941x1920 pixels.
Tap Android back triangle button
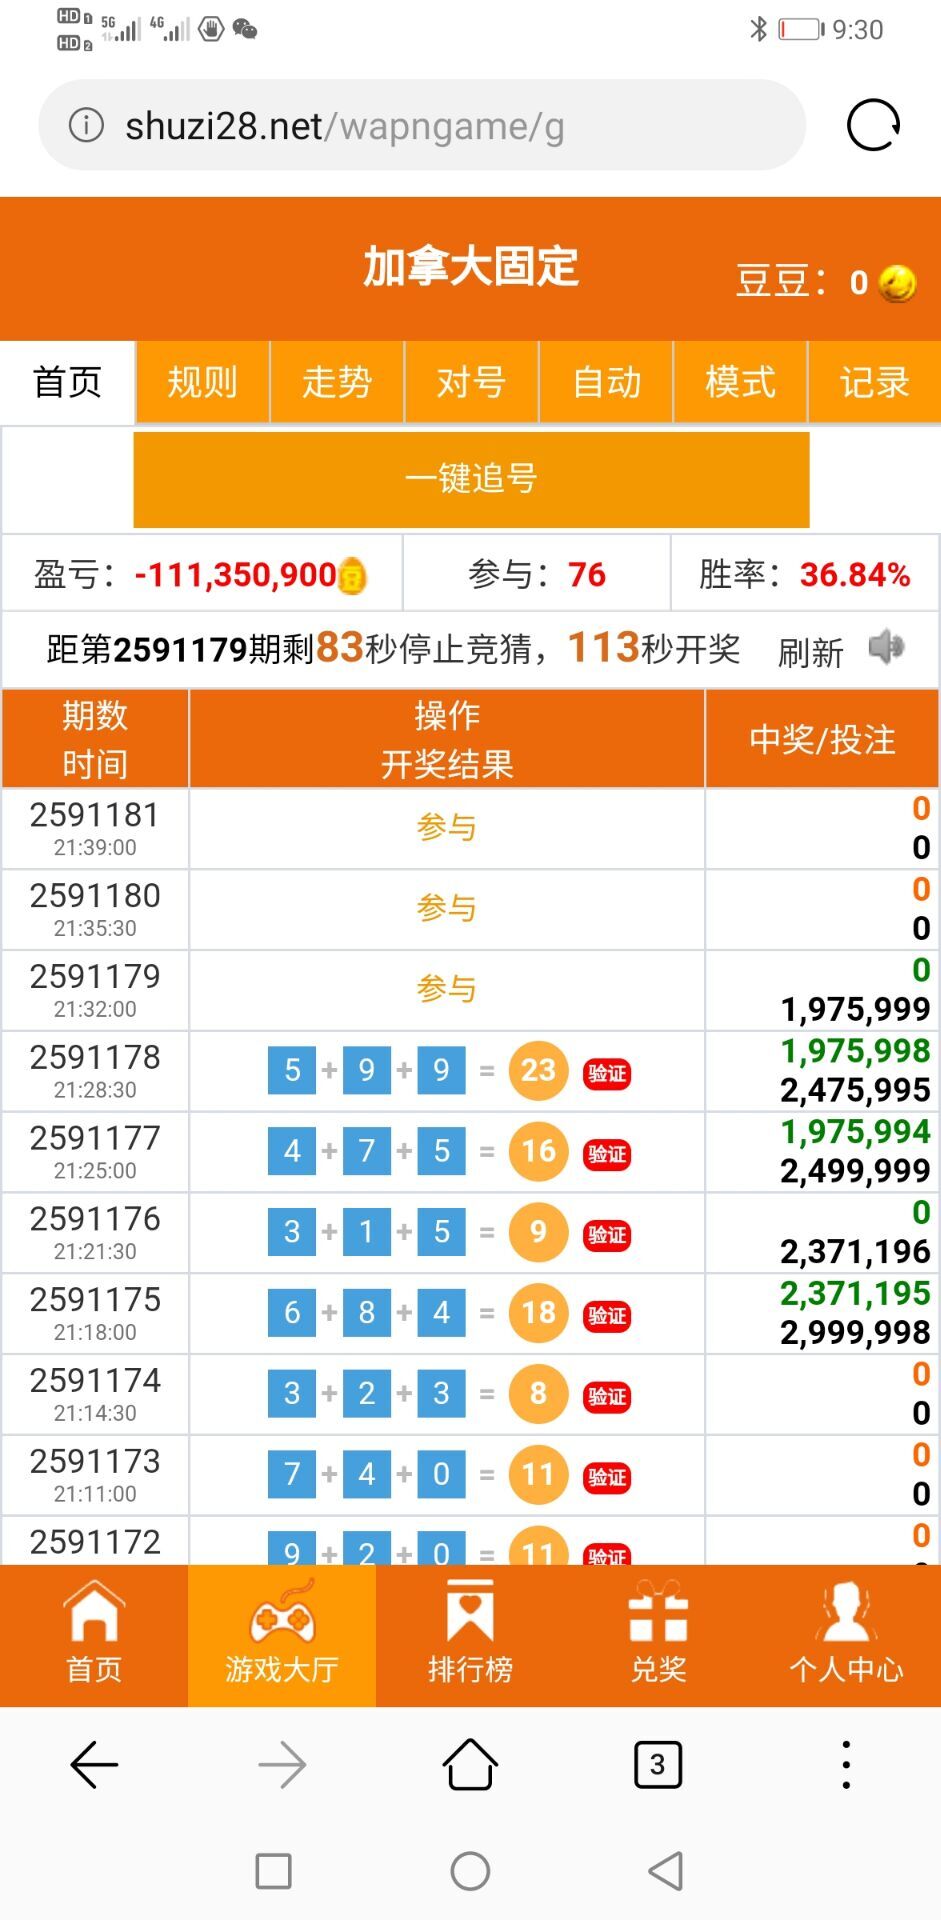[666, 1871]
